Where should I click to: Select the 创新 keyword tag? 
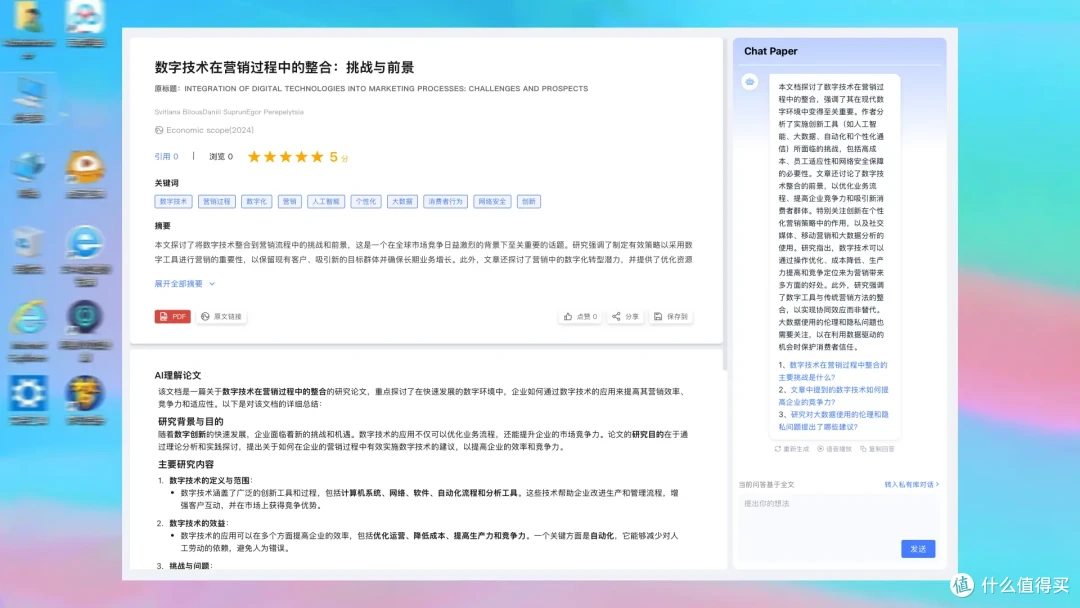pos(528,202)
